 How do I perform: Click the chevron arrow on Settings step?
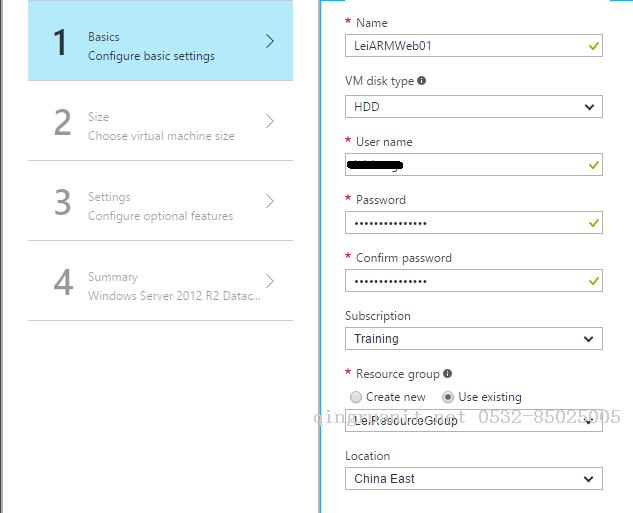point(270,201)
